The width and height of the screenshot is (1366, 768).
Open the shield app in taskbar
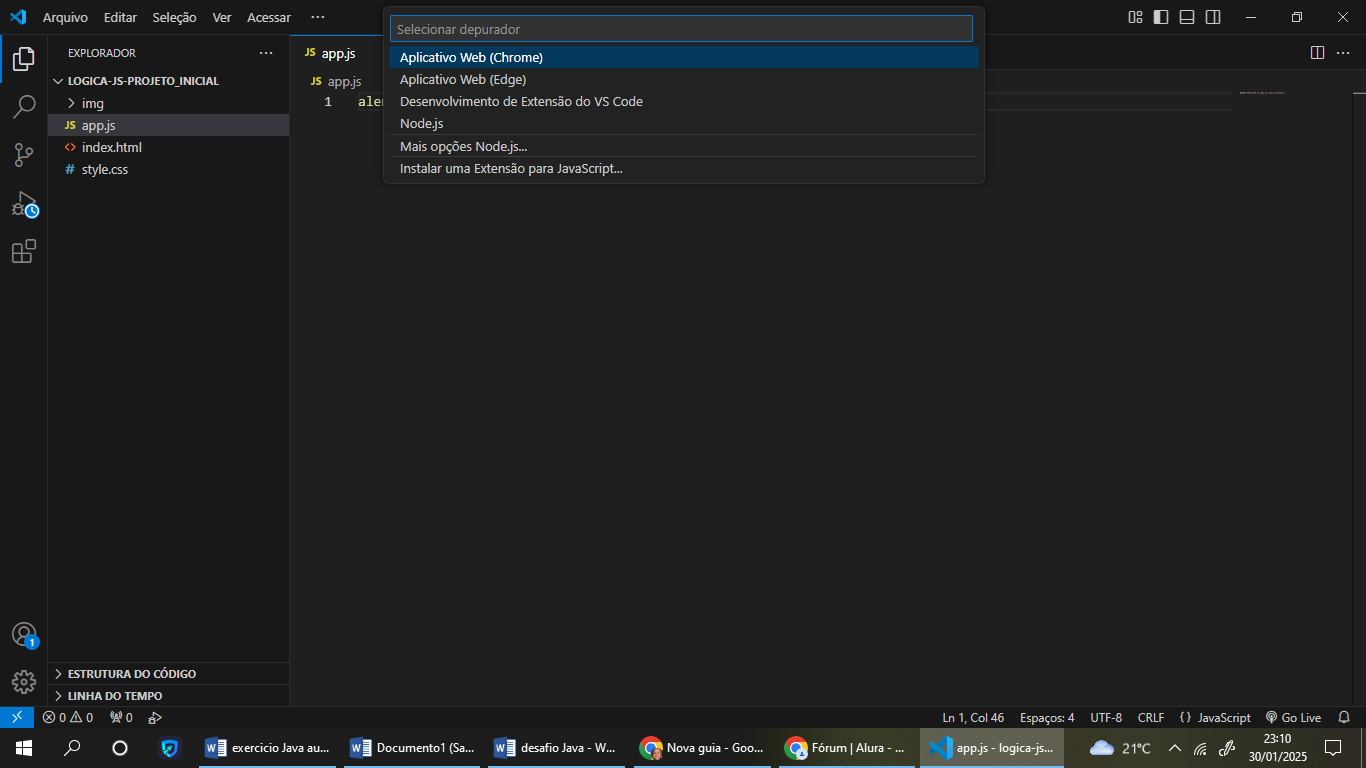170,748
